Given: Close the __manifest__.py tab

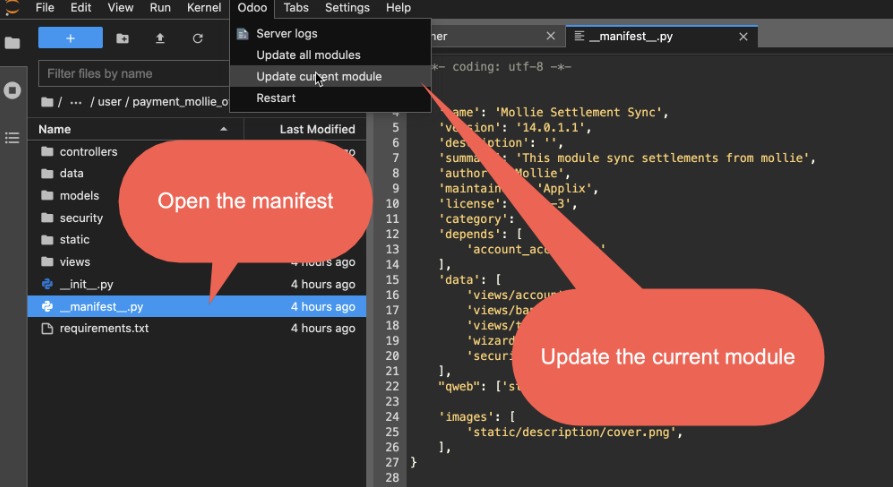Looking at the screenshot, I should 743,36.
